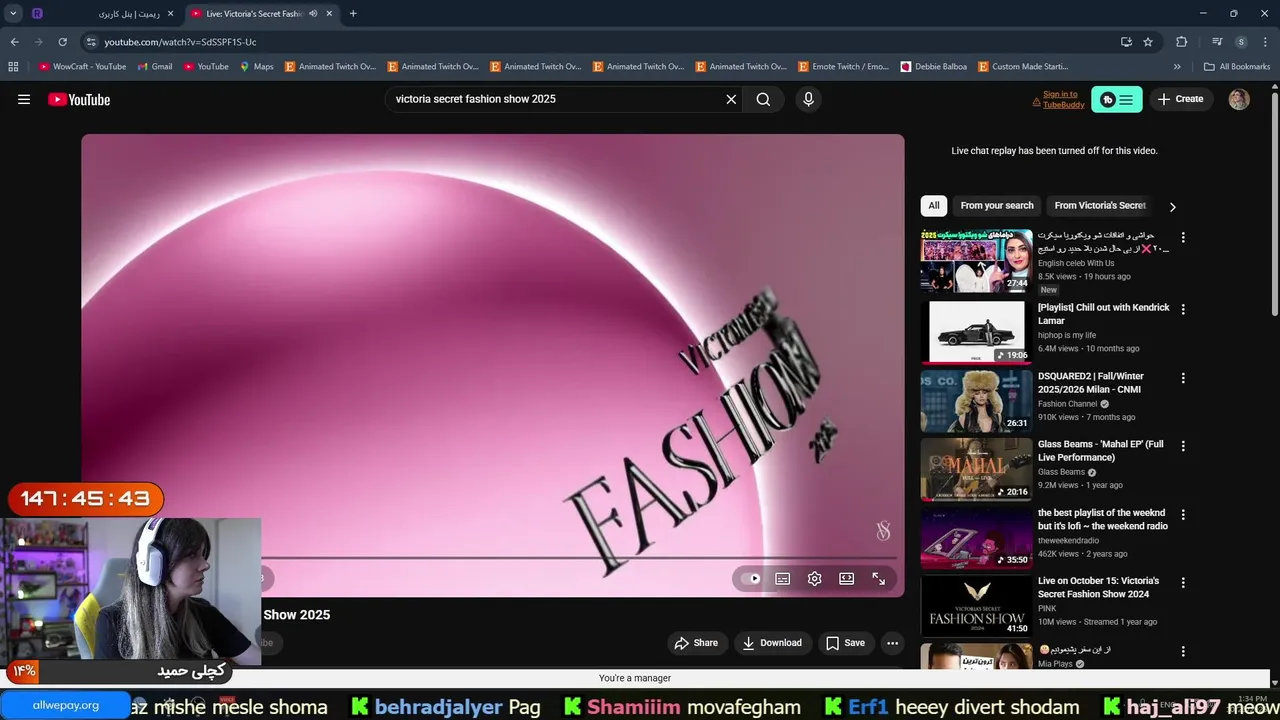Screen dimensions: 1280x720
Task: Open the player settings gear
Action: (x=815, y=578)
